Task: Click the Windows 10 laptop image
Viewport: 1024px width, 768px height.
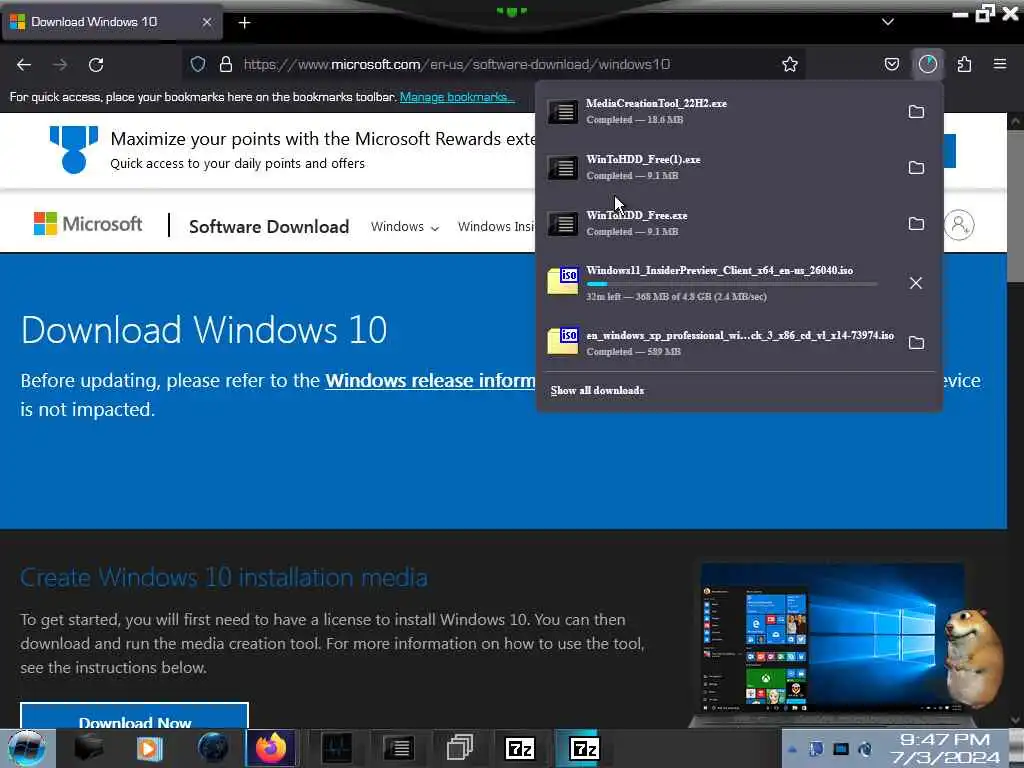Action: click(833, 645)
